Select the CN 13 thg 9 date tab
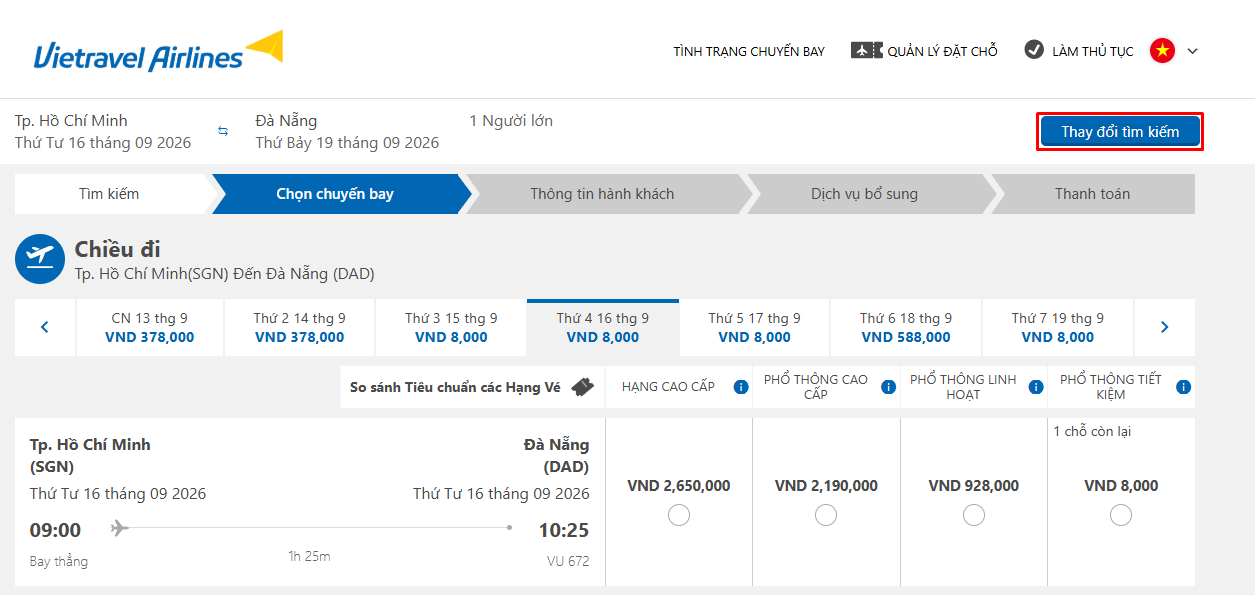 coord(150,327)
